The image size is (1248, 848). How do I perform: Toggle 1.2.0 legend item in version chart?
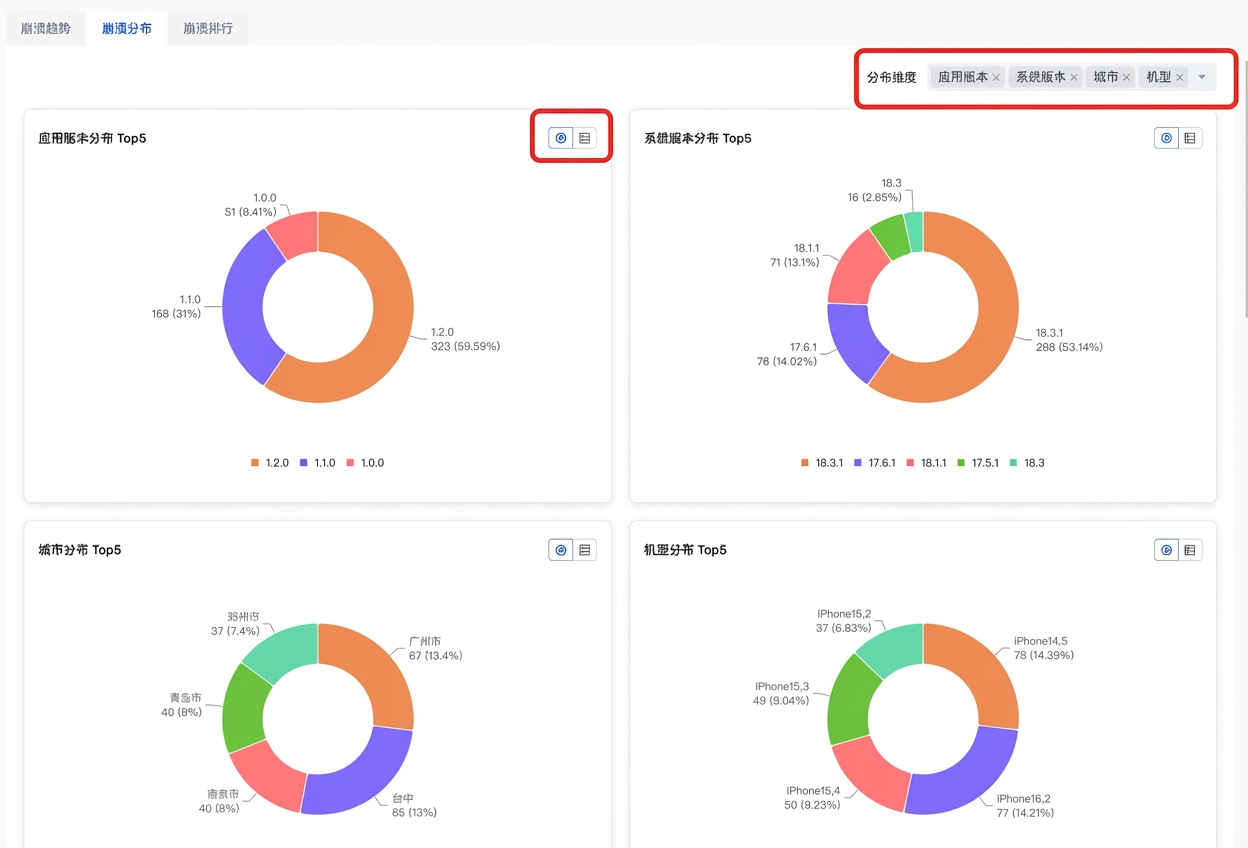[x=270, y=463]
